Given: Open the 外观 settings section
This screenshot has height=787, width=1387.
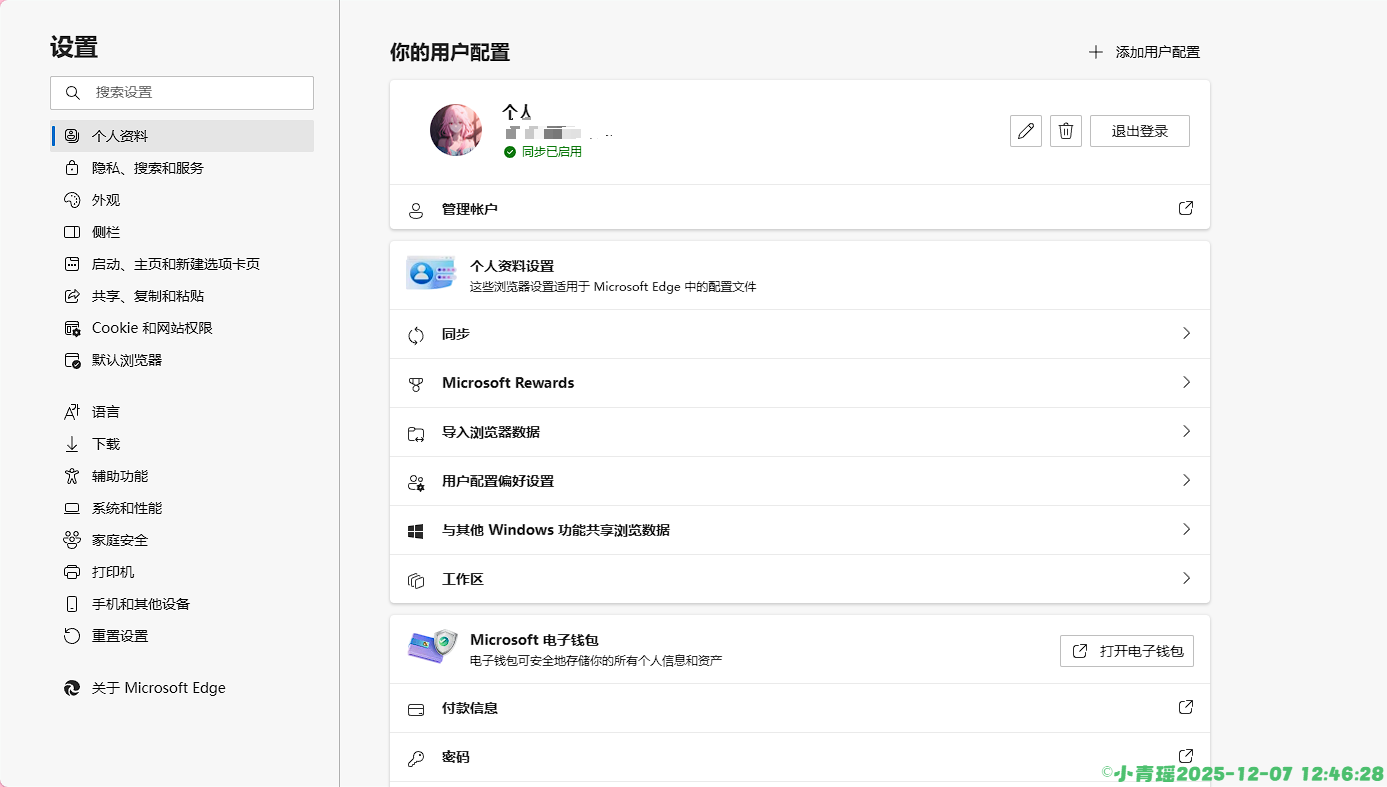Looking at the screenshot, I should click(x=182, y=200).
